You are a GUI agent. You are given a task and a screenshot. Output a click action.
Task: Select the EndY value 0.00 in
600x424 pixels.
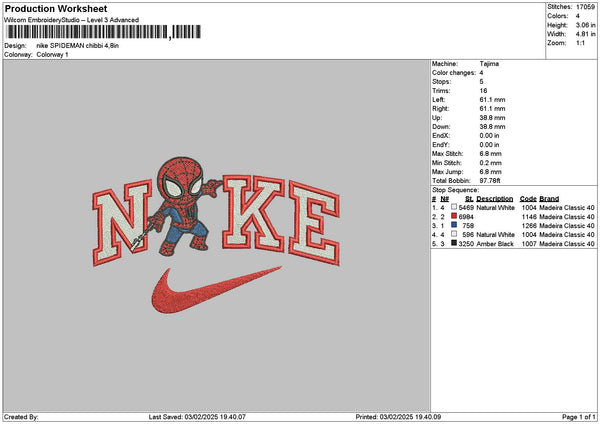(x=489, y=145)
